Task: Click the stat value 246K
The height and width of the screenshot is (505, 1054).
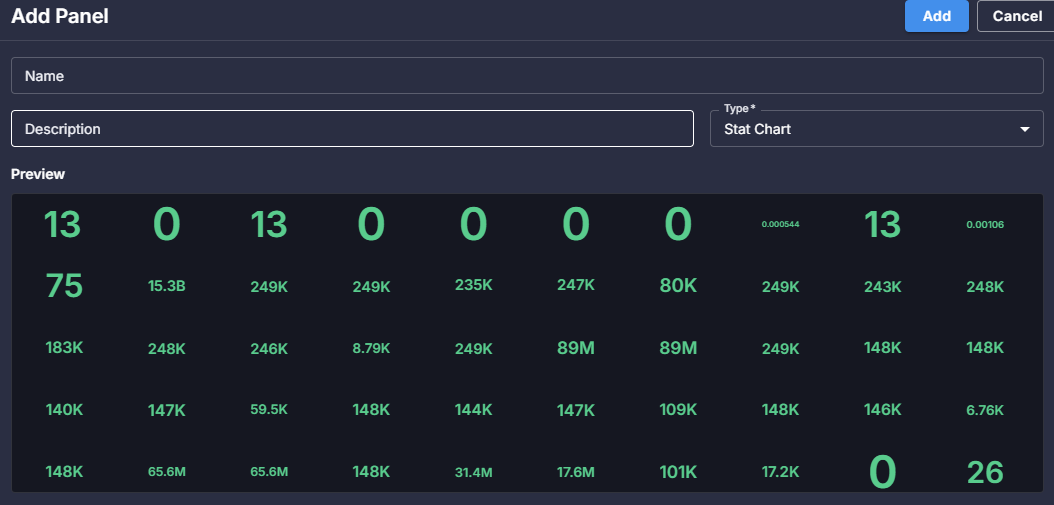Action: tap(269, 349)
